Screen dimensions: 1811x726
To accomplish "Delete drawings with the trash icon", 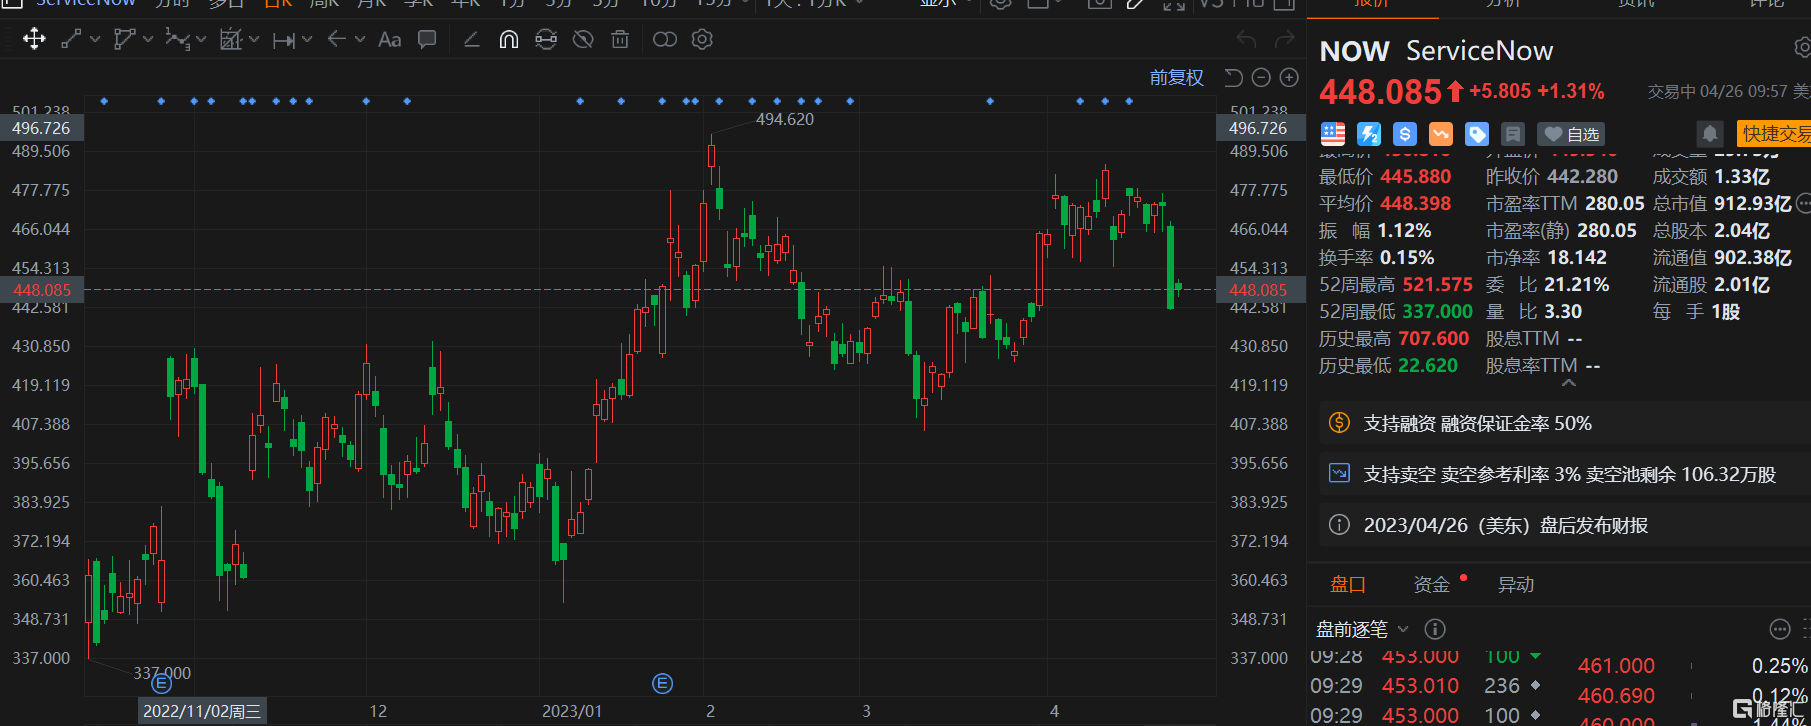I will click(620, 40).
